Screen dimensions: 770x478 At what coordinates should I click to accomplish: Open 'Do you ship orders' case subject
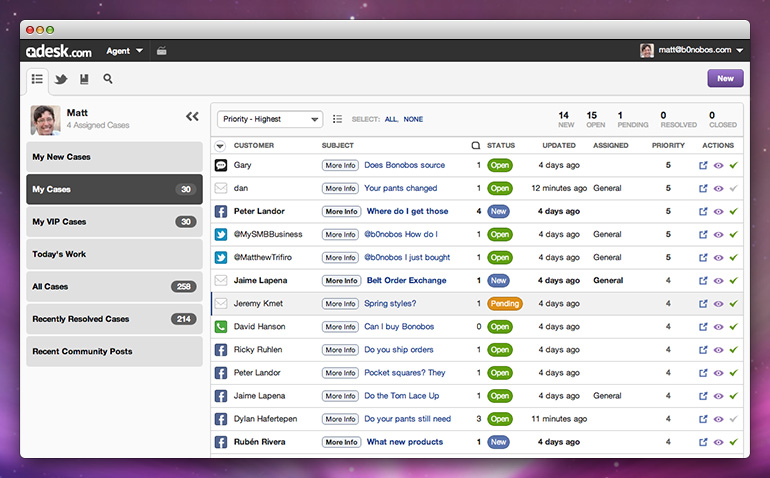399,350
